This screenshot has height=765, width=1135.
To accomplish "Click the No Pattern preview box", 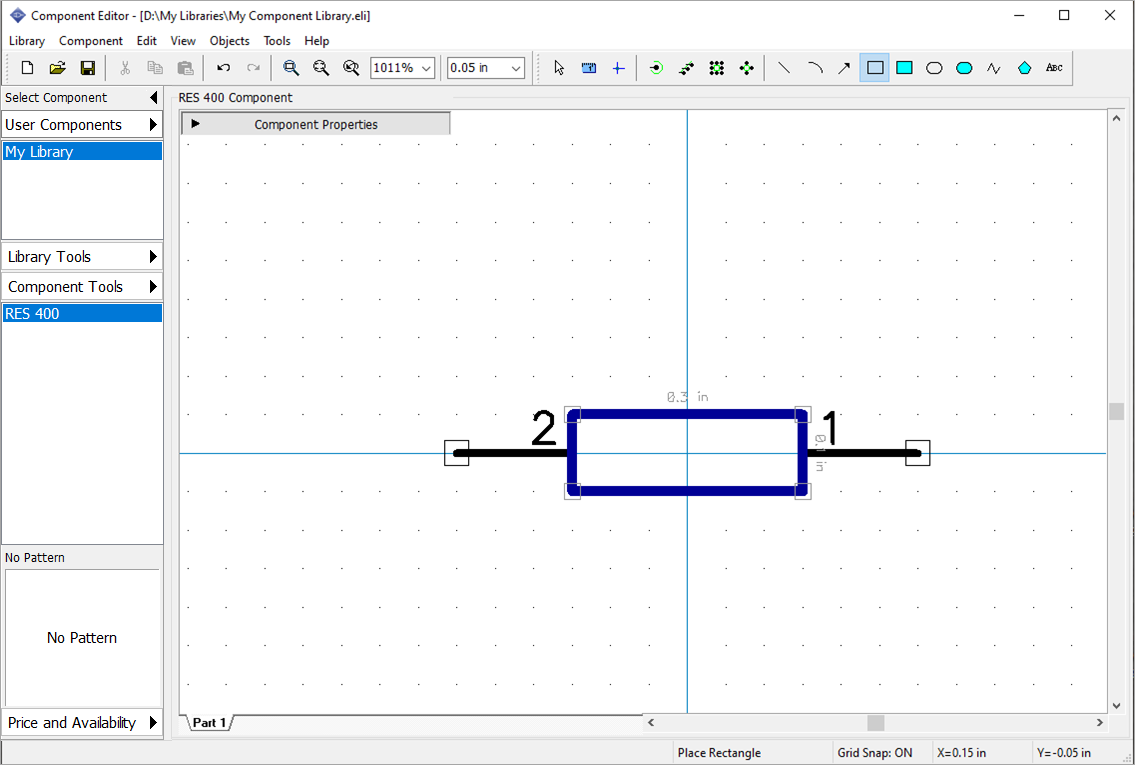I will [x=82, y=638].
